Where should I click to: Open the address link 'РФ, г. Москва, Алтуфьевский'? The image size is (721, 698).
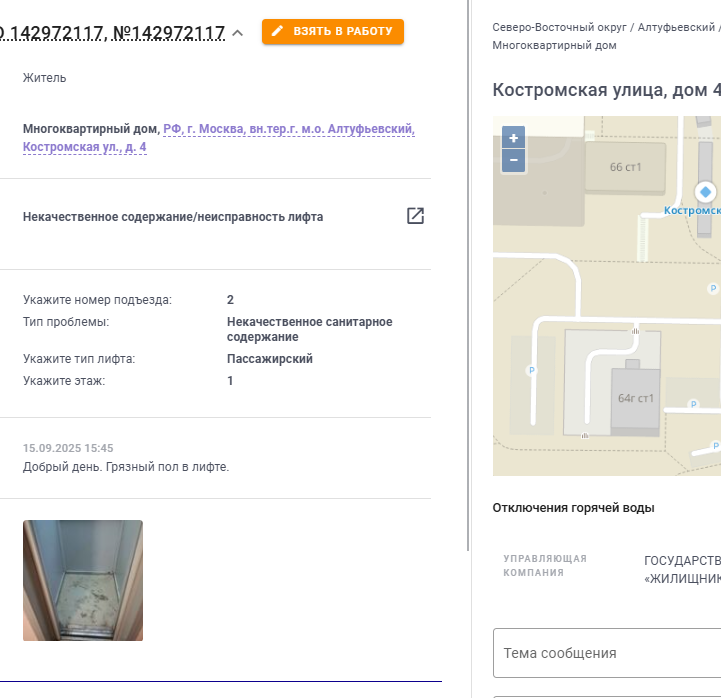pos(219,138)
